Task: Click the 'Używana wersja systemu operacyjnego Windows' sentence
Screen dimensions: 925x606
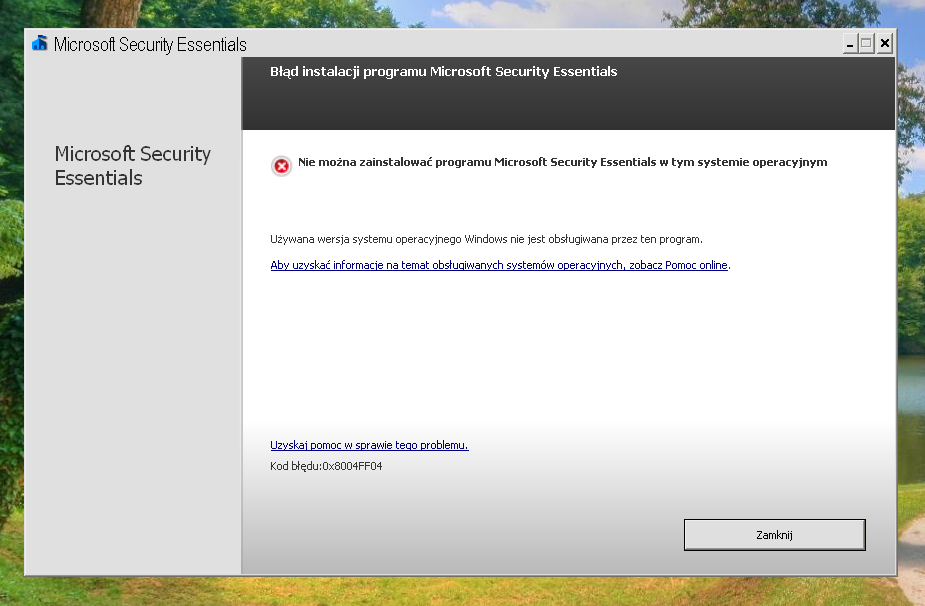Action: tap(487, 239)
